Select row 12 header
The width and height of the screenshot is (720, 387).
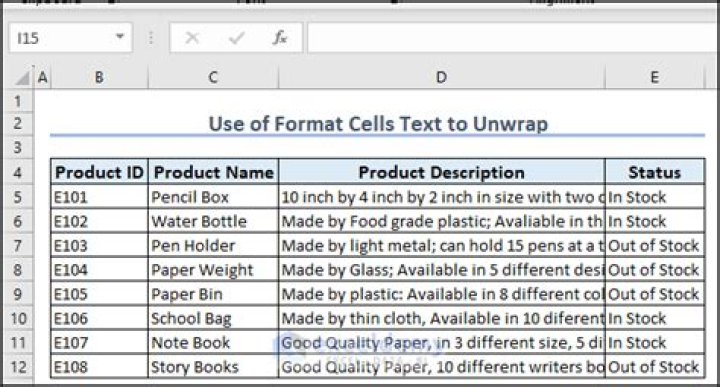[17, 367]
